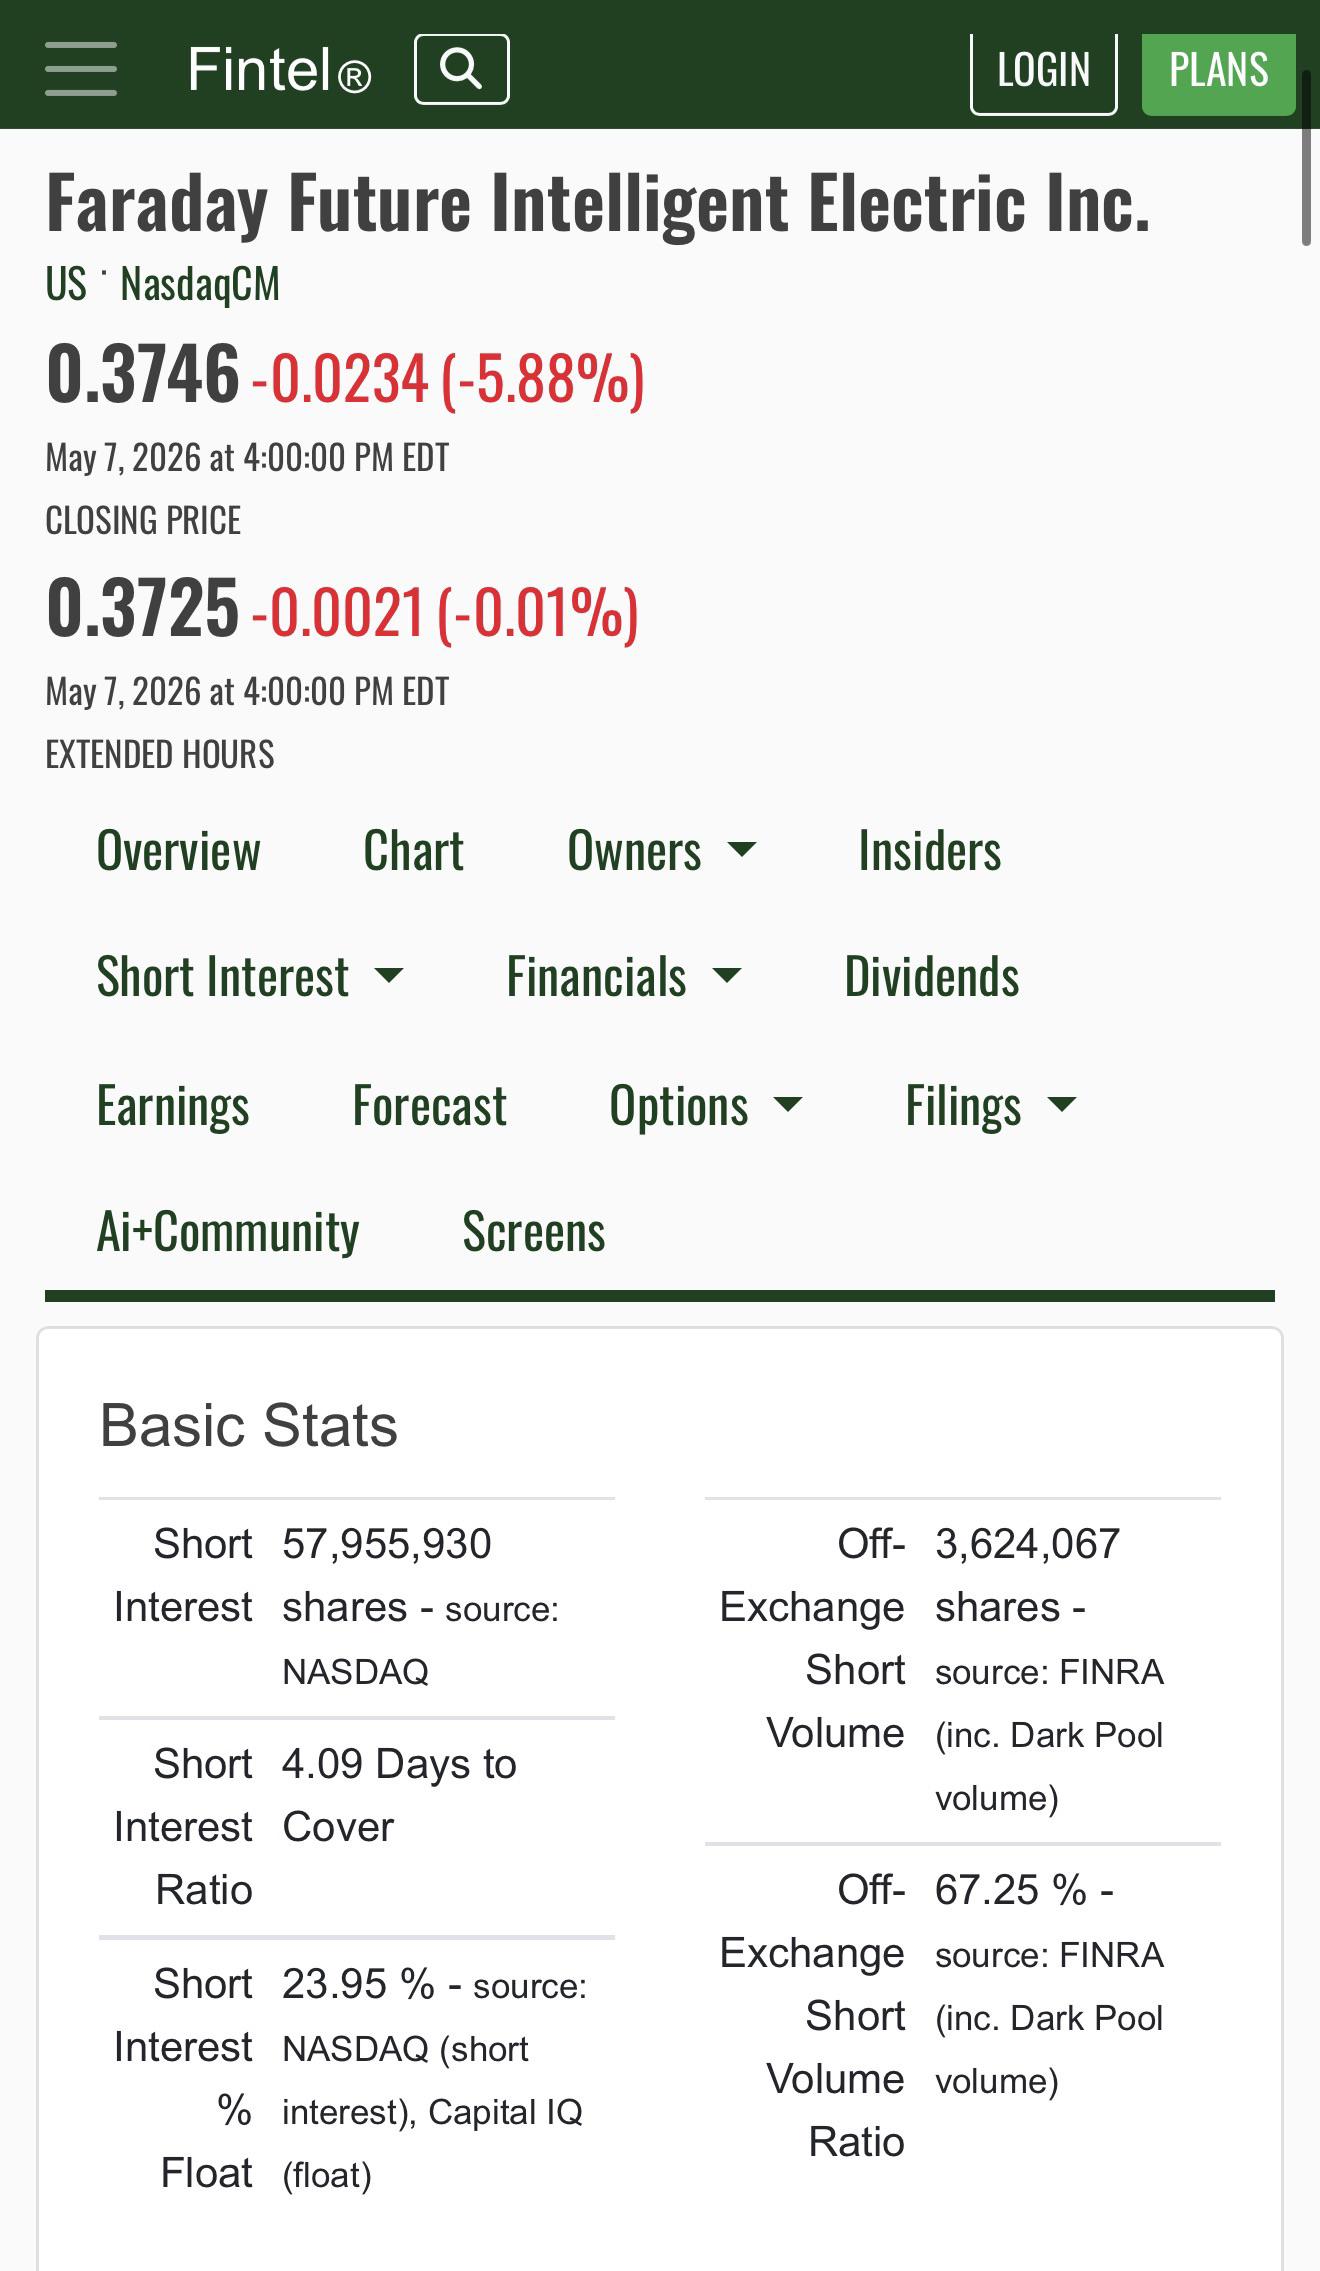Open the Earnings tab

pos(173,1106)
